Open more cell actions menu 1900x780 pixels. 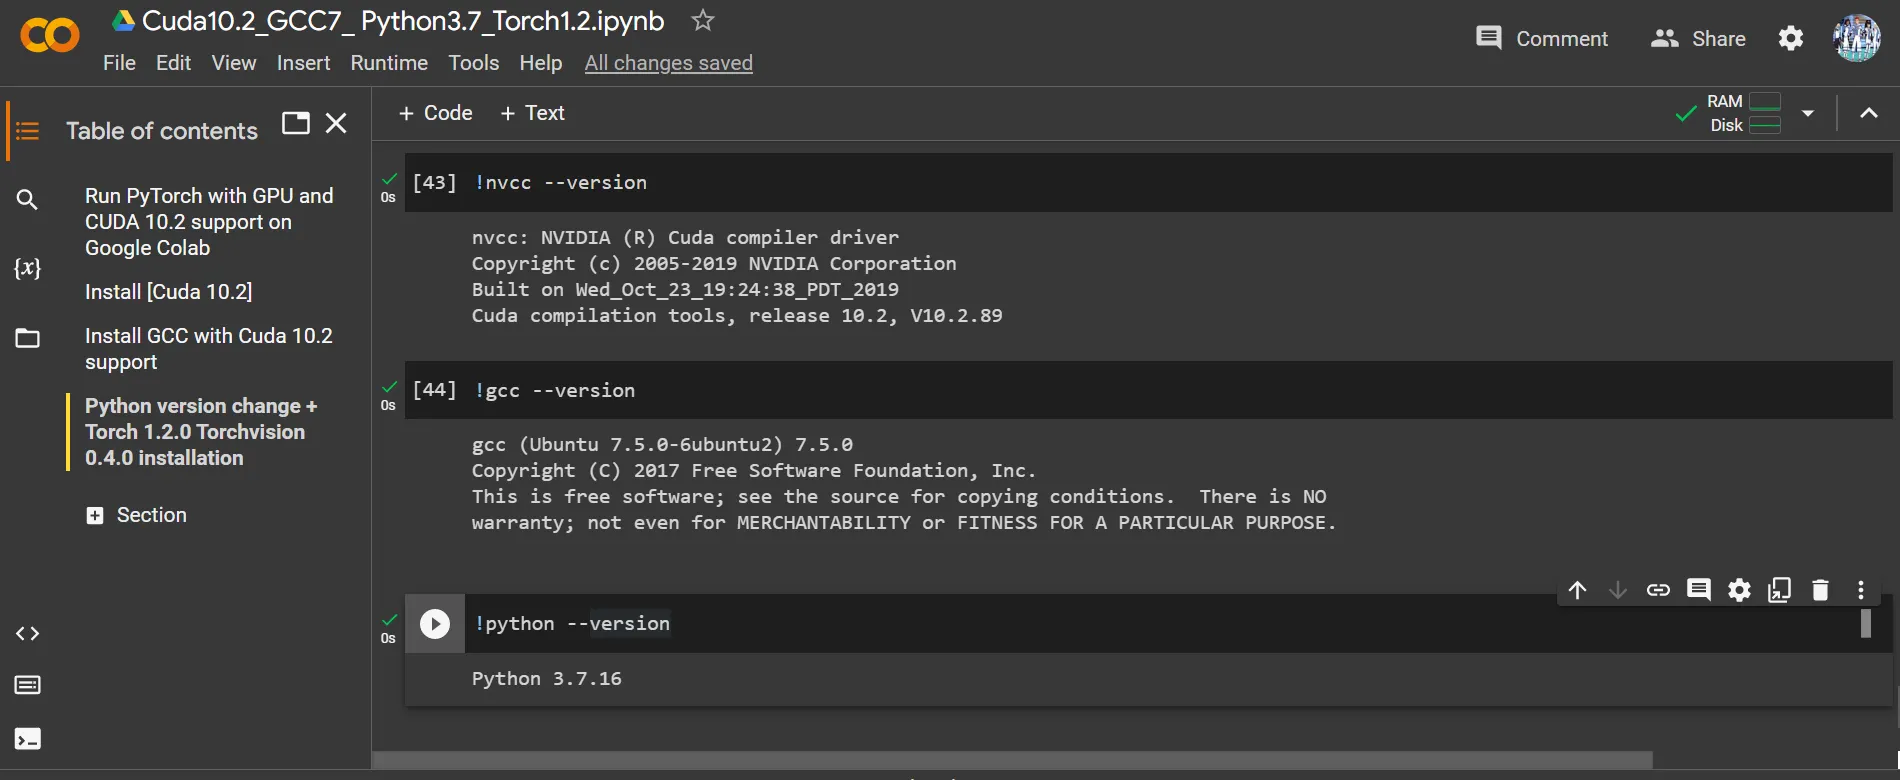pos(1860,590)
